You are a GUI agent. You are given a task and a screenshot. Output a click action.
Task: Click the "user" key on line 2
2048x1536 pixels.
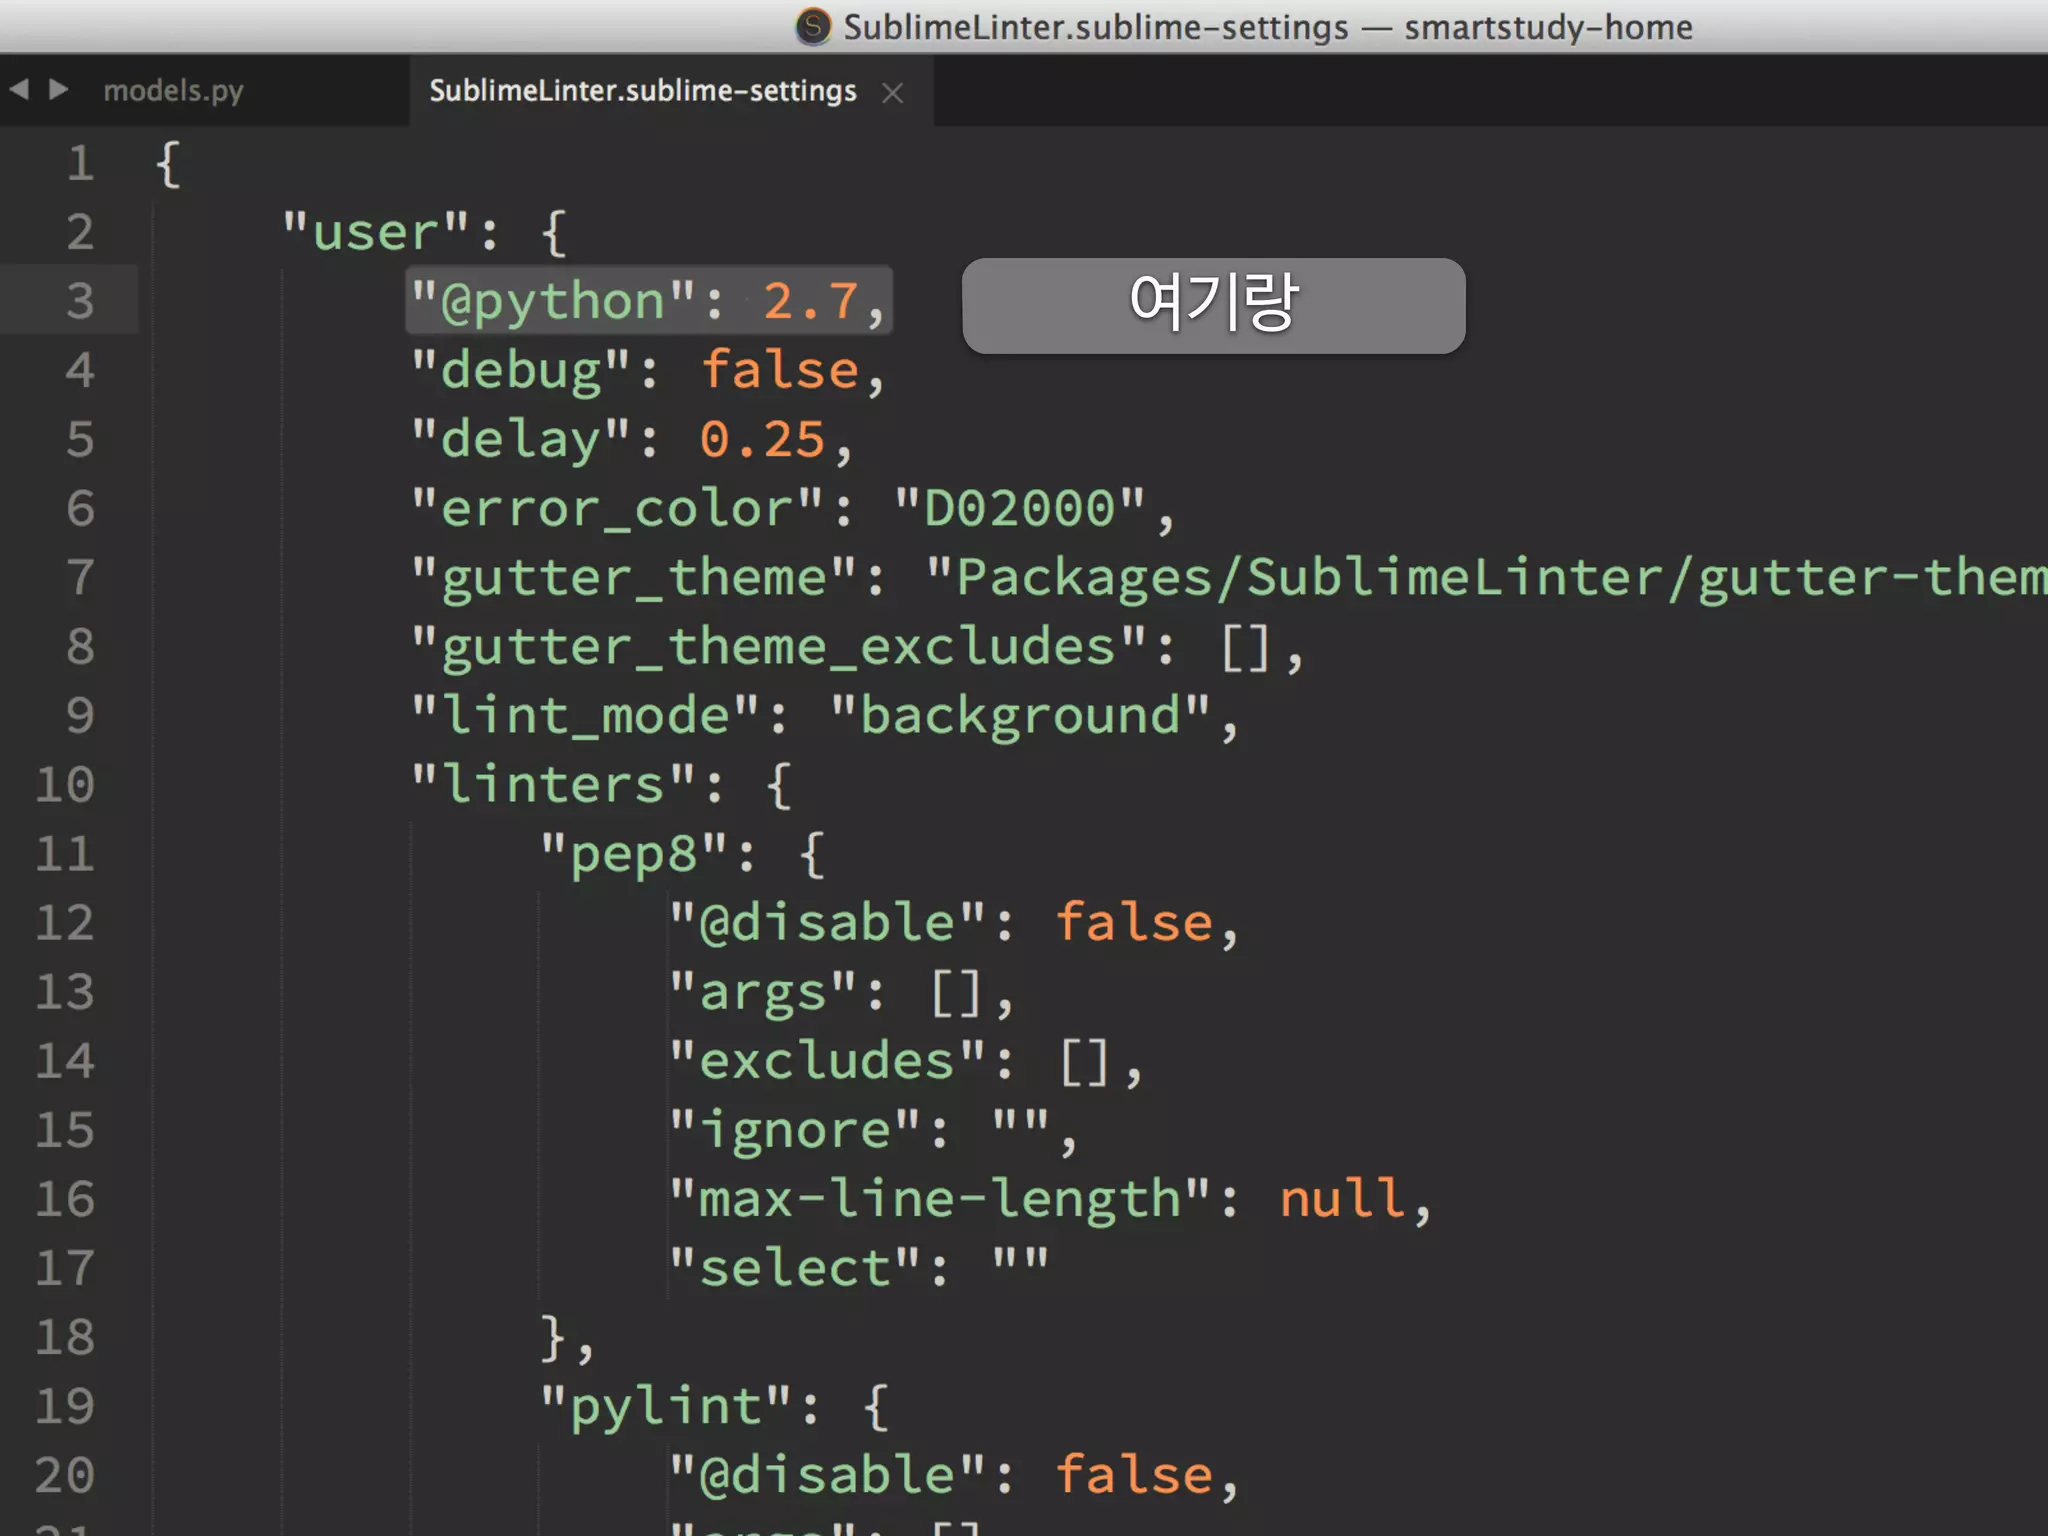[x=376, y=232]
